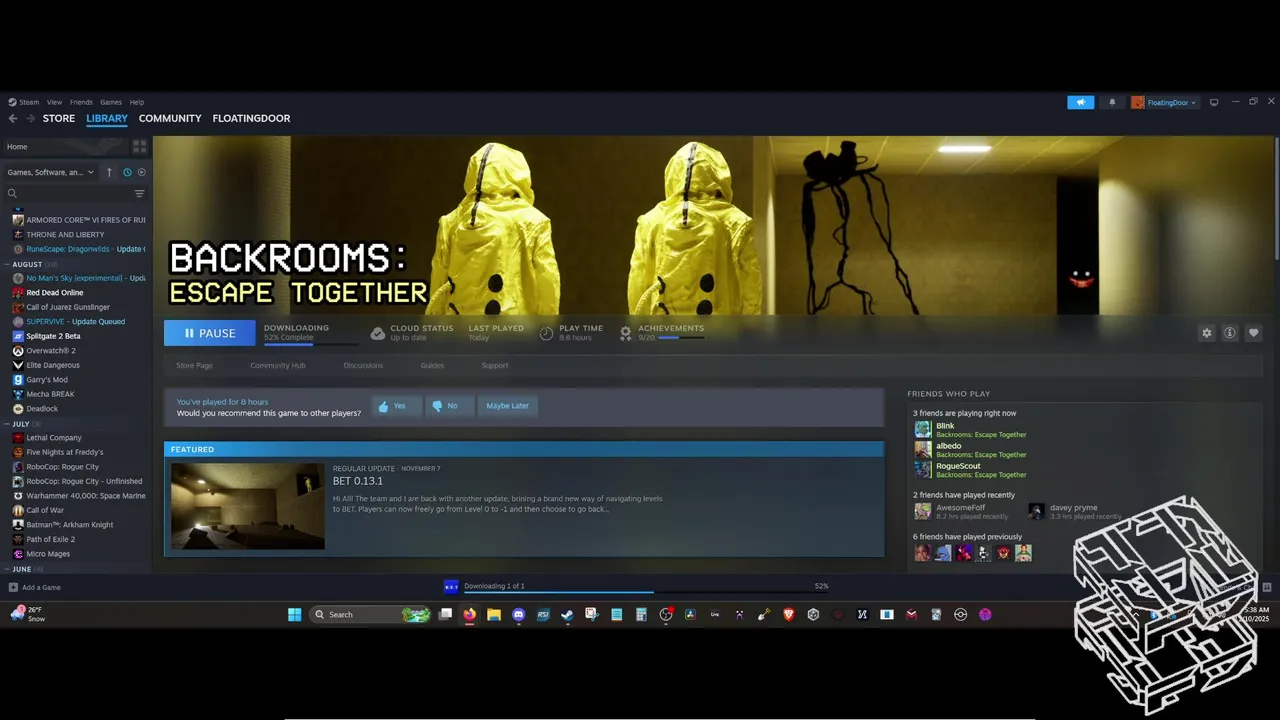1280x720 pixels.
Task: Click the sort ascending arrow in library sidebar
Action: click(x=109, y=172)
